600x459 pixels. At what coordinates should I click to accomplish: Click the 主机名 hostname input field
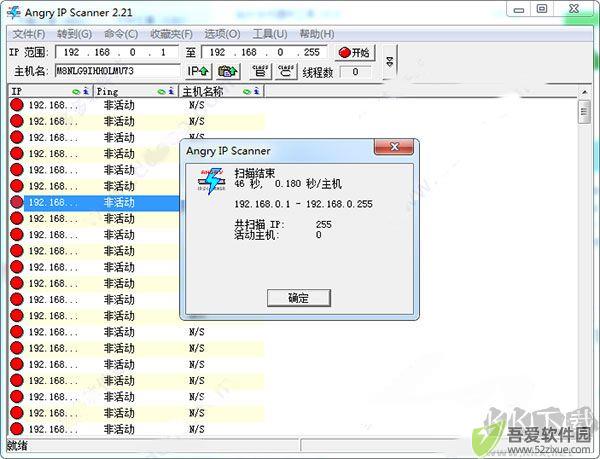117,71
